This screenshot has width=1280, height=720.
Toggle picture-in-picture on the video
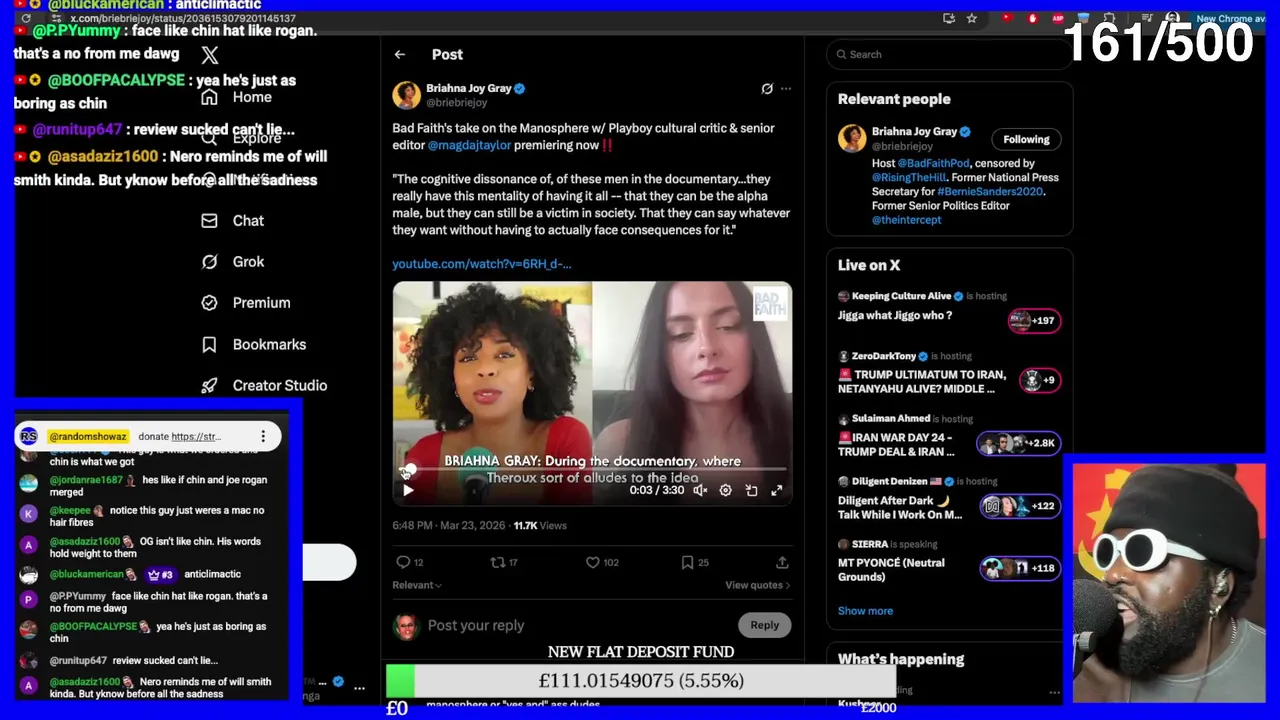(751, 490)
